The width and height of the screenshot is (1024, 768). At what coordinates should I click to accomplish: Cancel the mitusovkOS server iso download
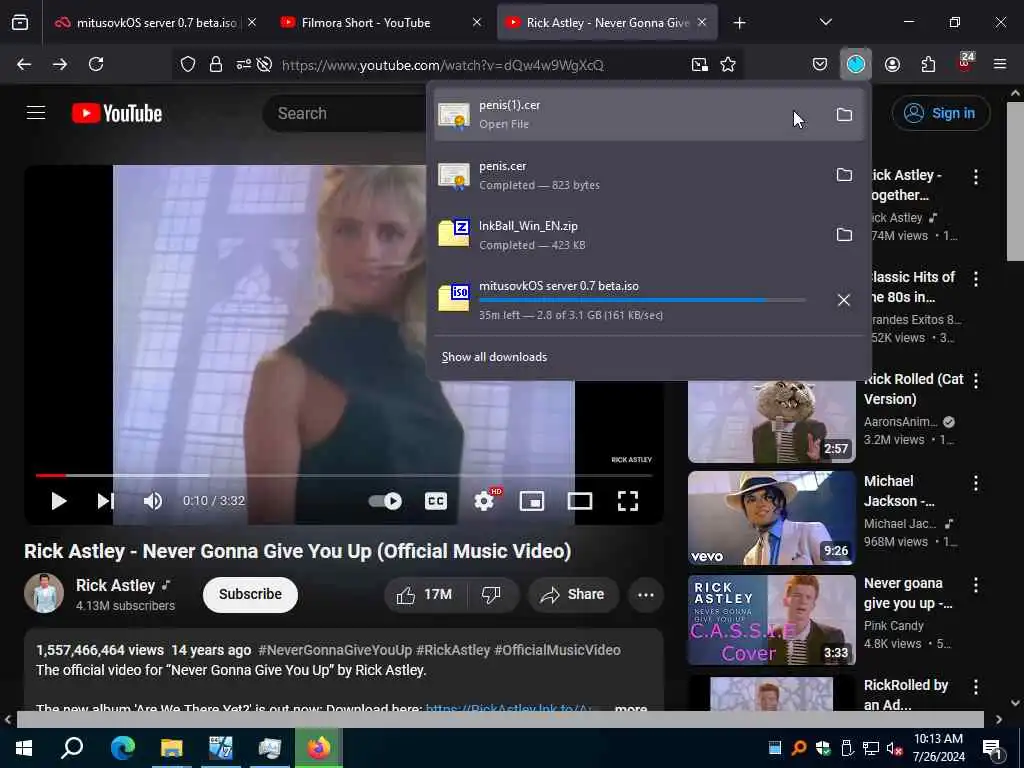(x=844, y=300)
